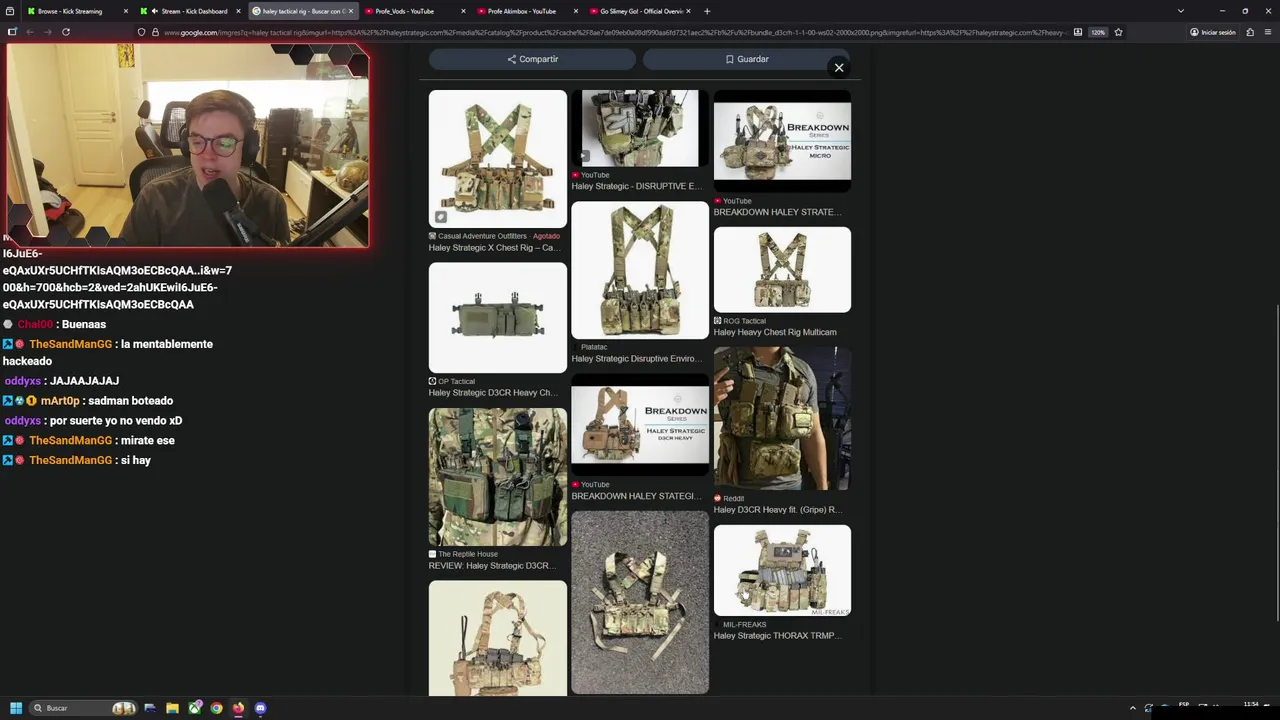Screen dimensions: 1280x720
Task: Open the browser extensions icon
Action: [1250, 32]
